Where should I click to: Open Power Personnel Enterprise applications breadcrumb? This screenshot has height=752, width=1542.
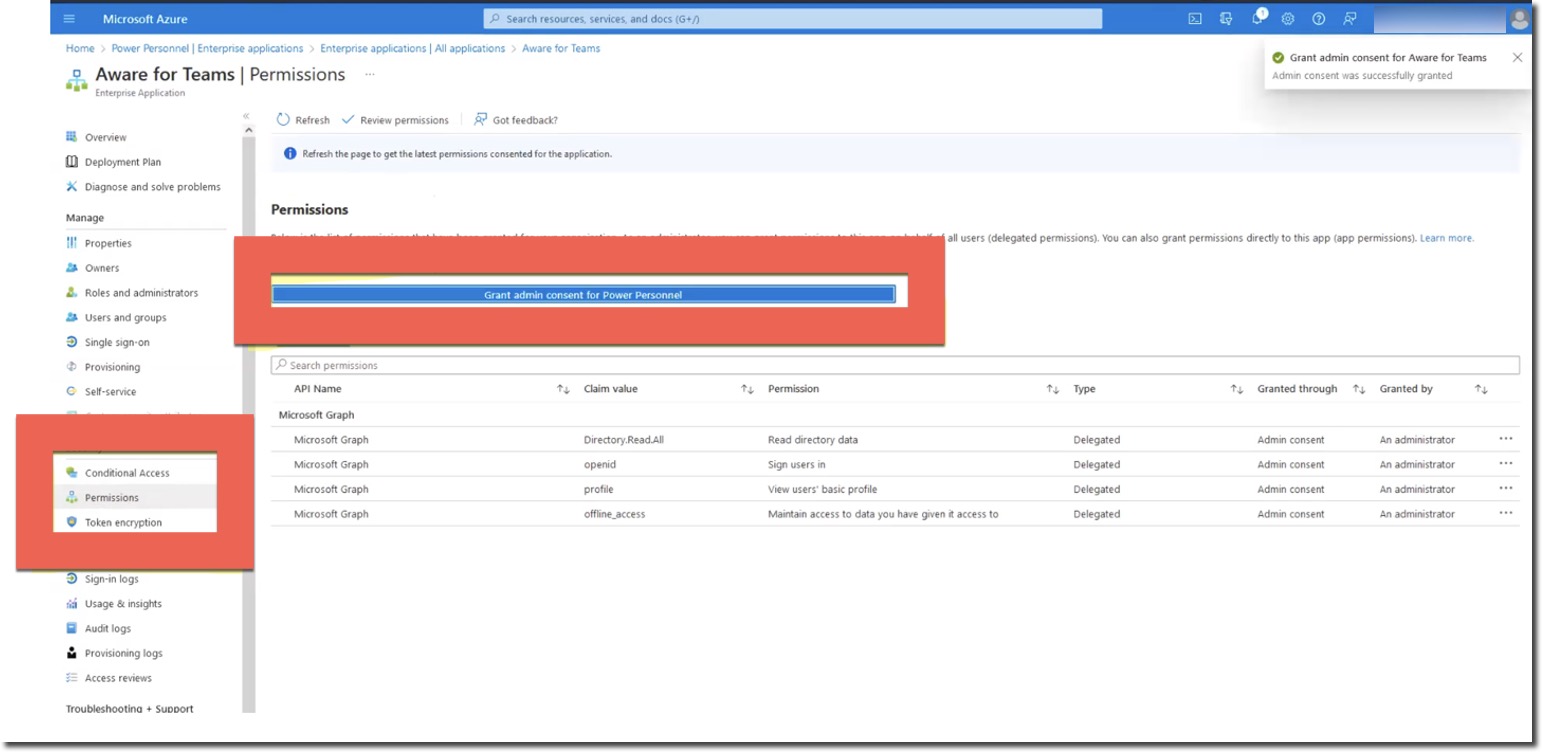pyautogui.click(x=208, y=48)
